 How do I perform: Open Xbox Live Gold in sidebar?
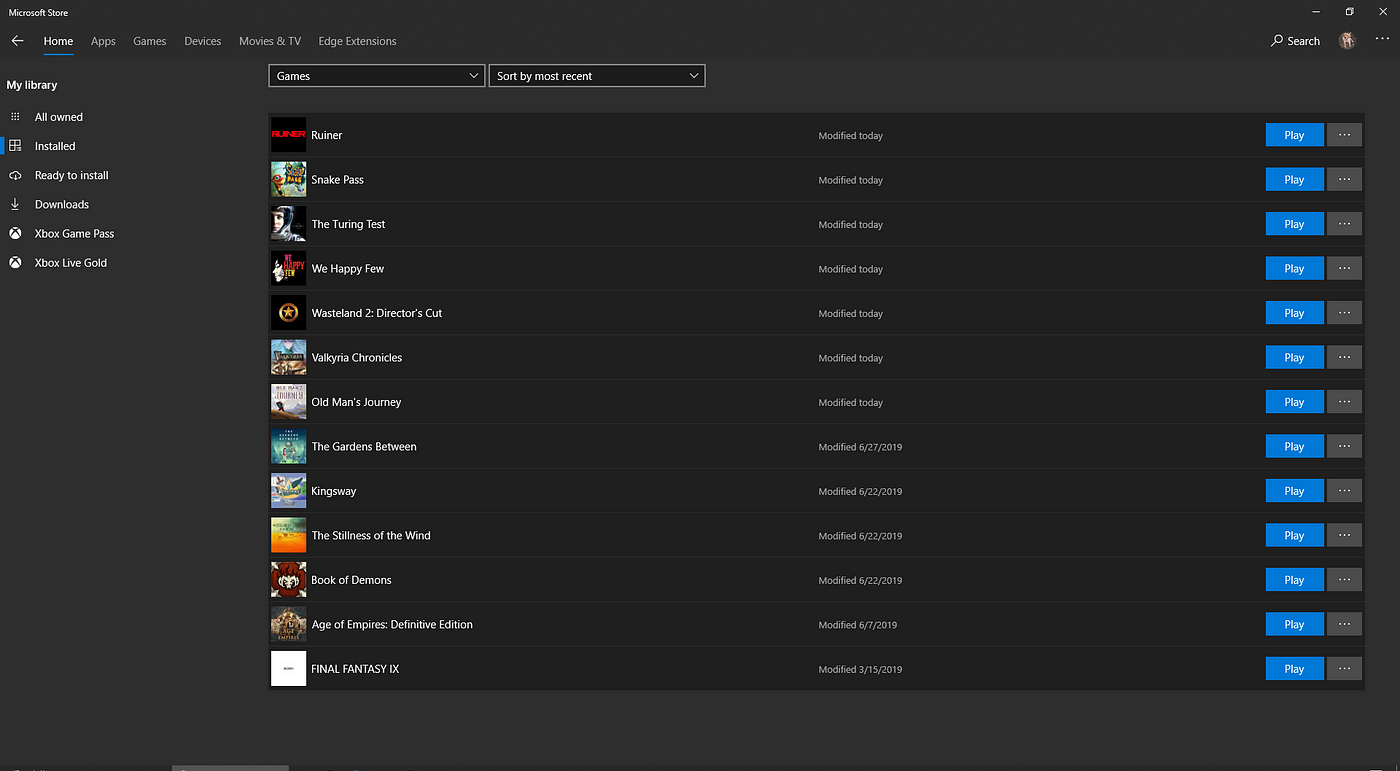pyautogui.click(x=70, y=262)
